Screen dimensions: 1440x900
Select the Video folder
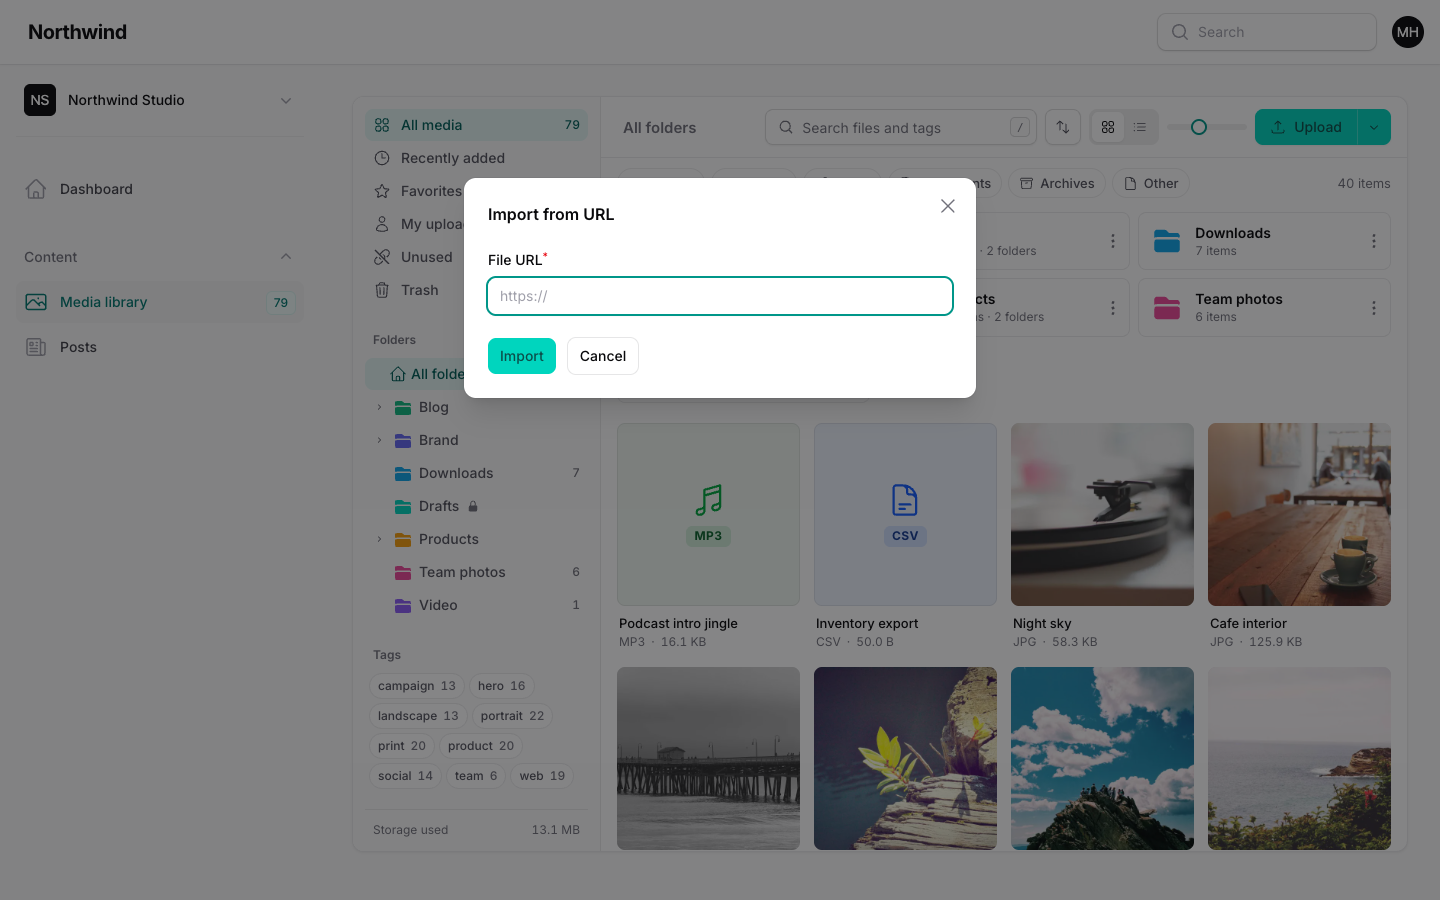tap(476, 605)
